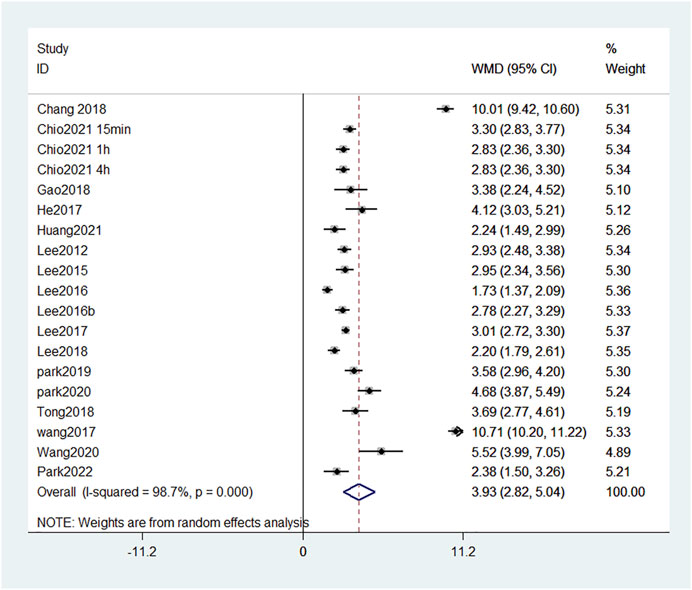Screen dimensions: 692x590
Task: Click the 'wang2017' study label
Action: tap(66, 432)
